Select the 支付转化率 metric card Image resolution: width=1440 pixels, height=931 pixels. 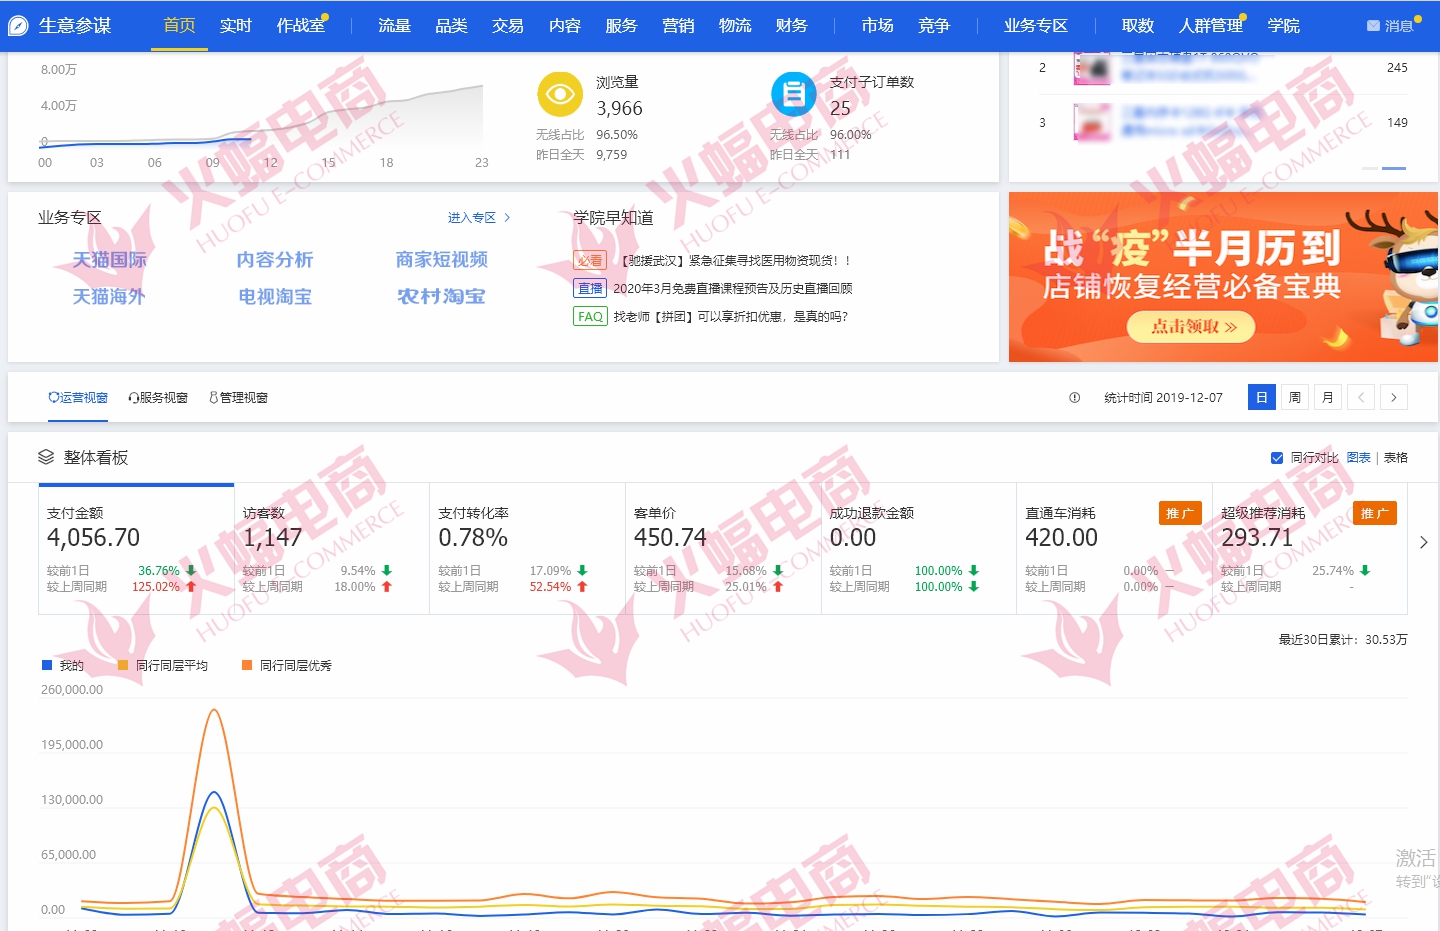click(527, 548)
